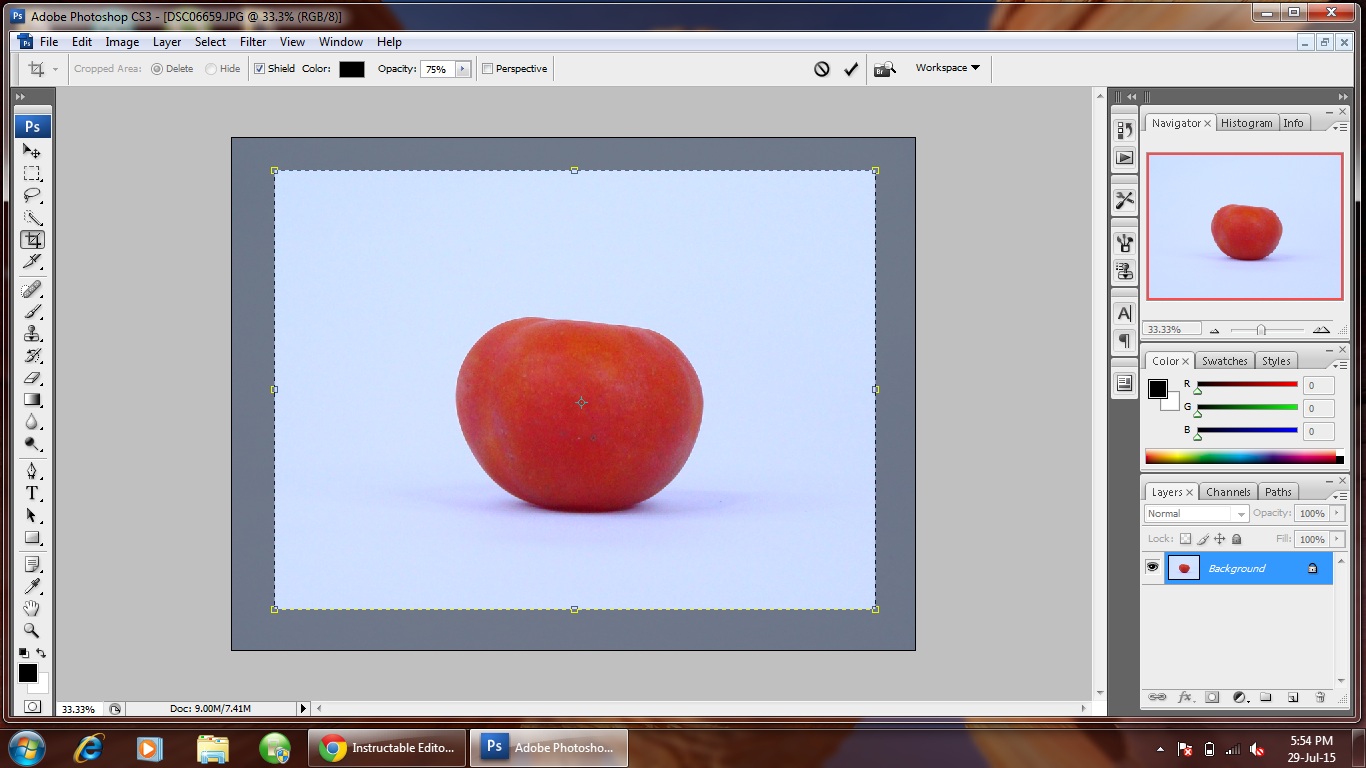Switch to the Histogram tab
The height and width of the screenshot is (768, 1366).
click(x=1246, y=123)
